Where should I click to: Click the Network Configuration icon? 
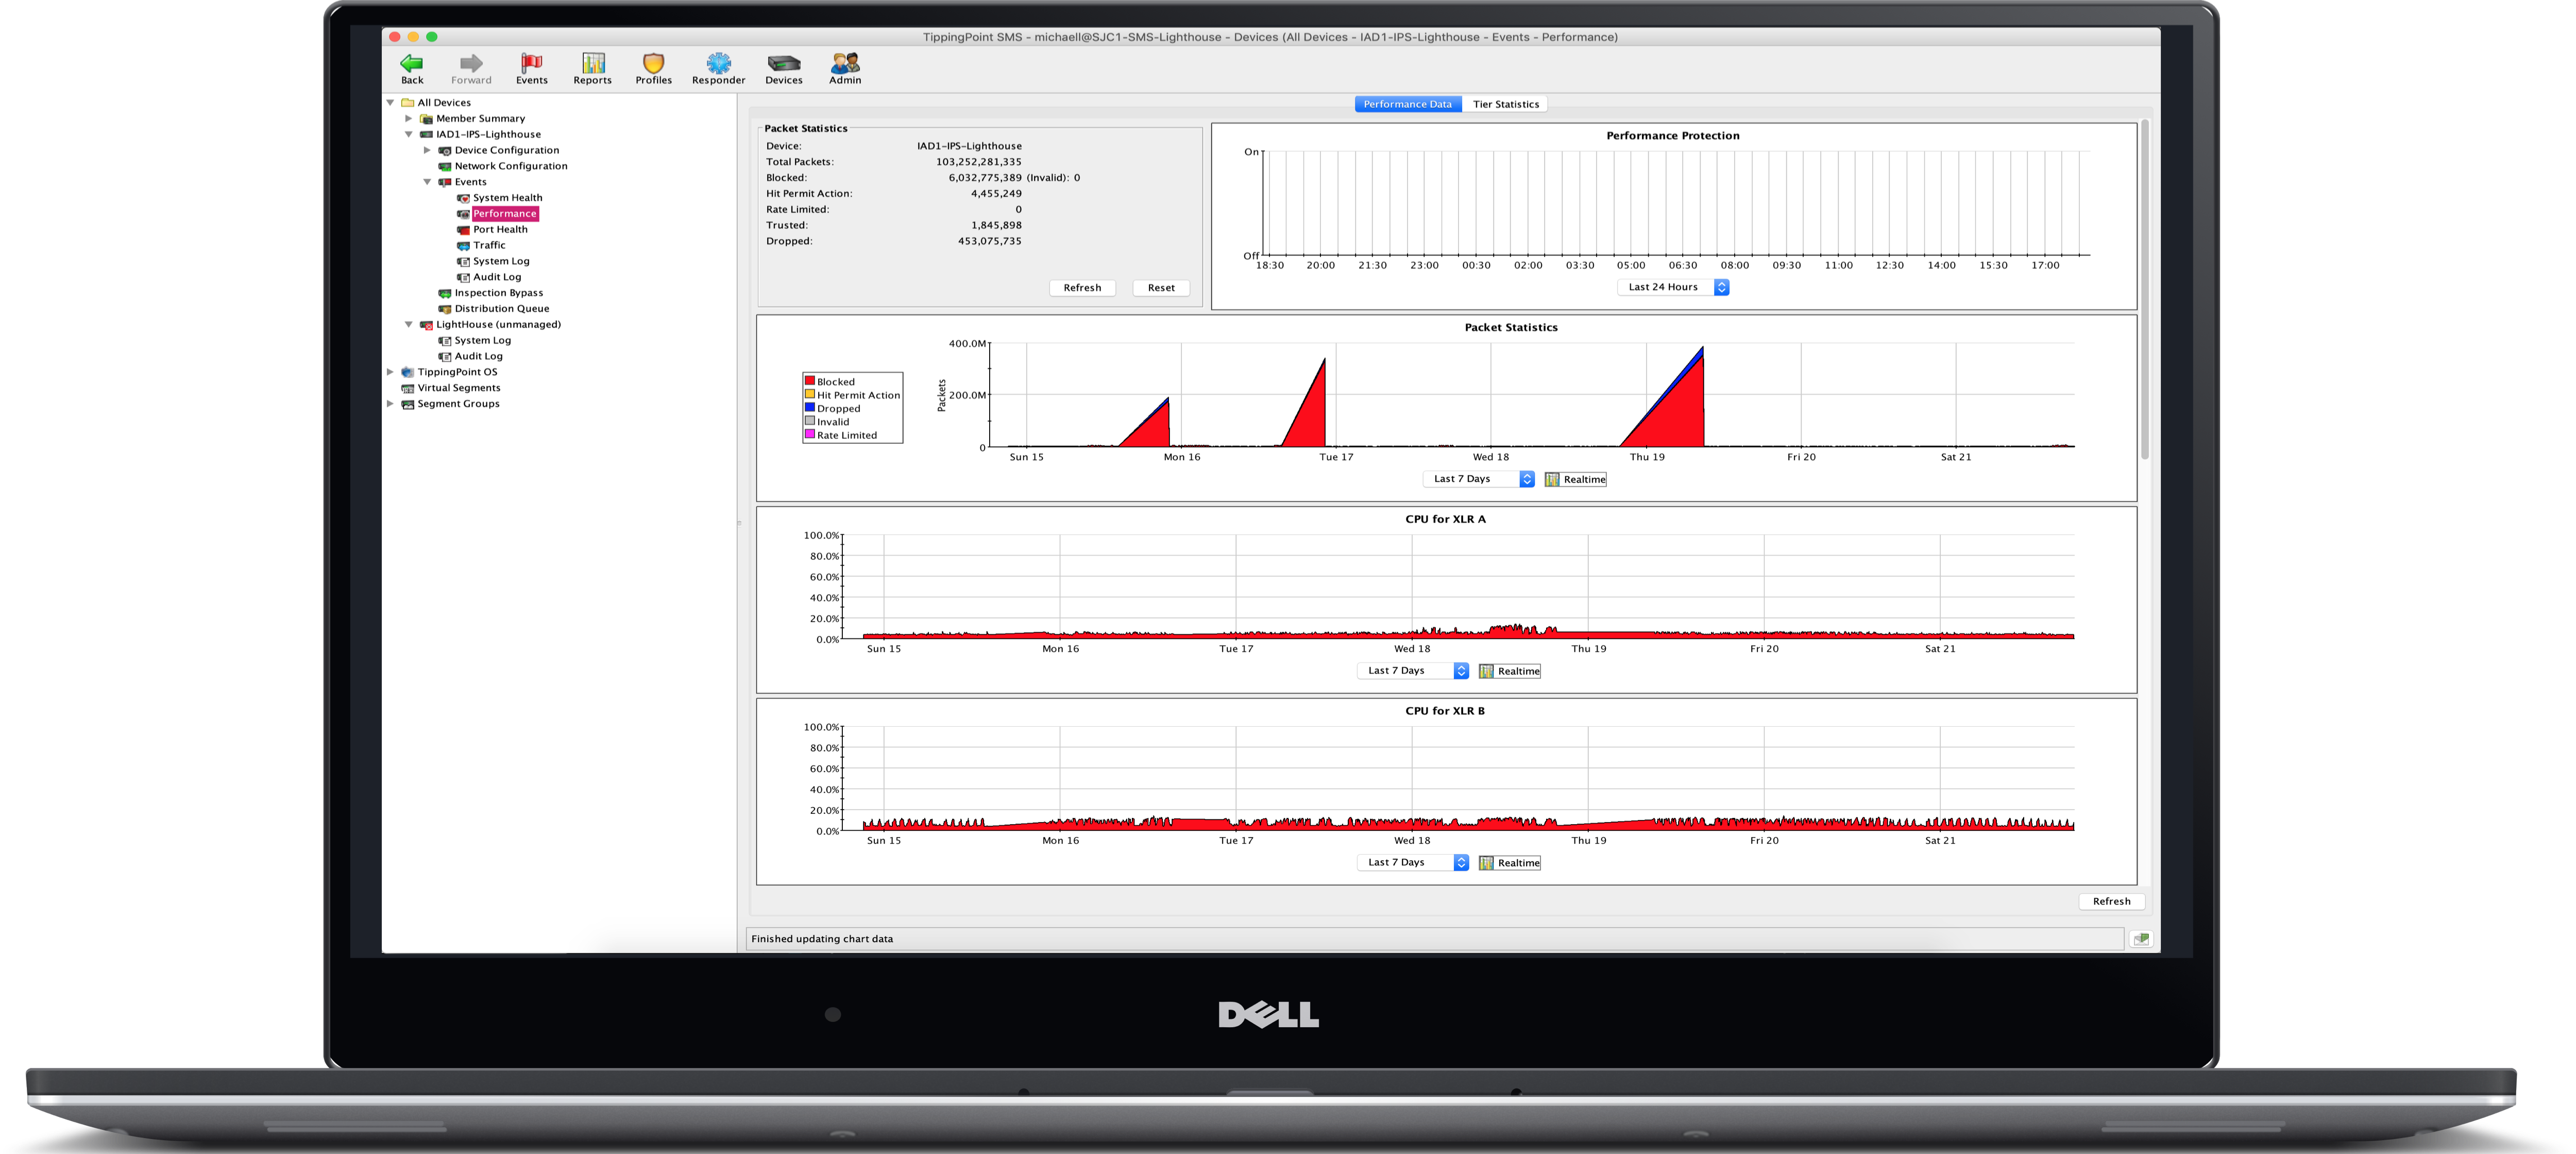coord(445,166)
